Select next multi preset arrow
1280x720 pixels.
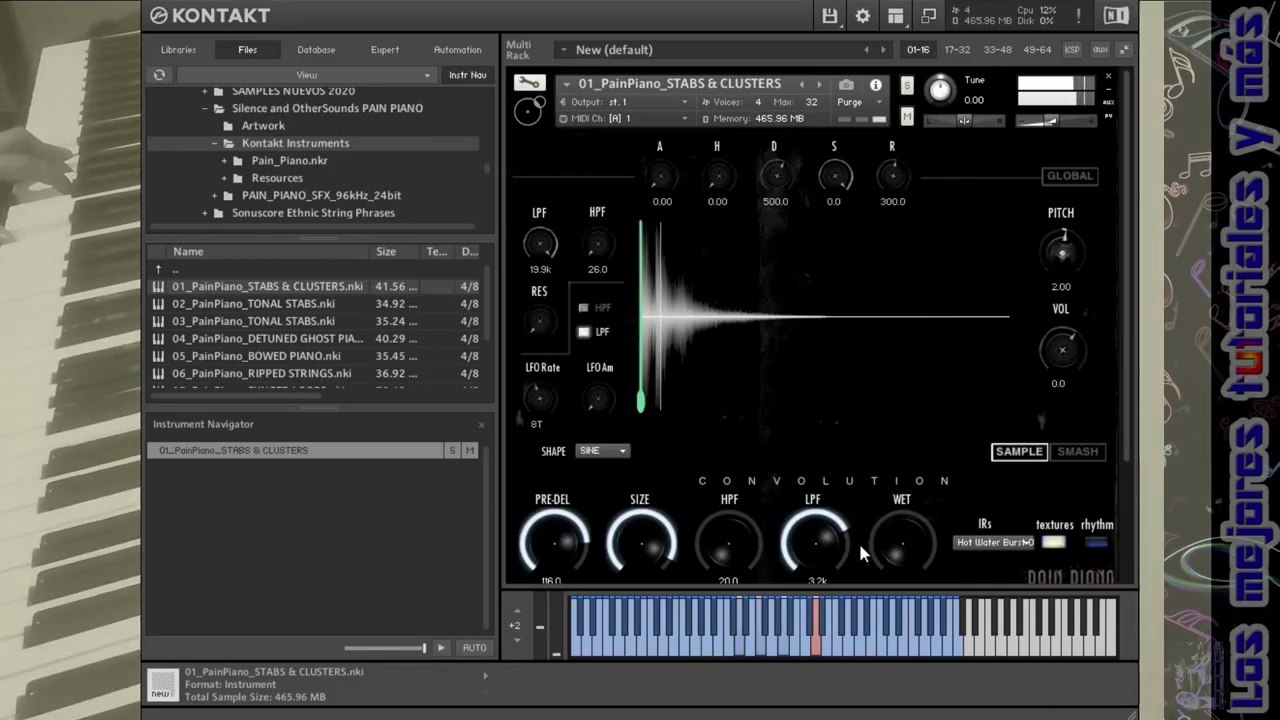(x=883, y=50)
